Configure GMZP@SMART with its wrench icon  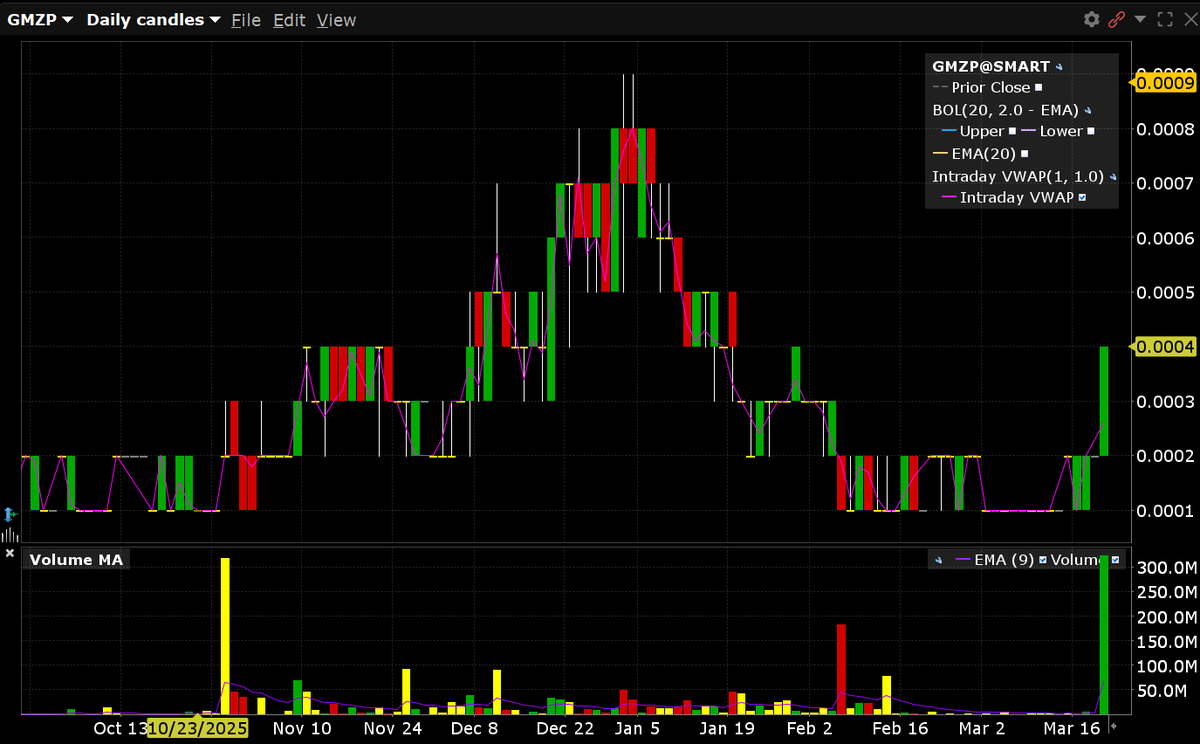1059,67
